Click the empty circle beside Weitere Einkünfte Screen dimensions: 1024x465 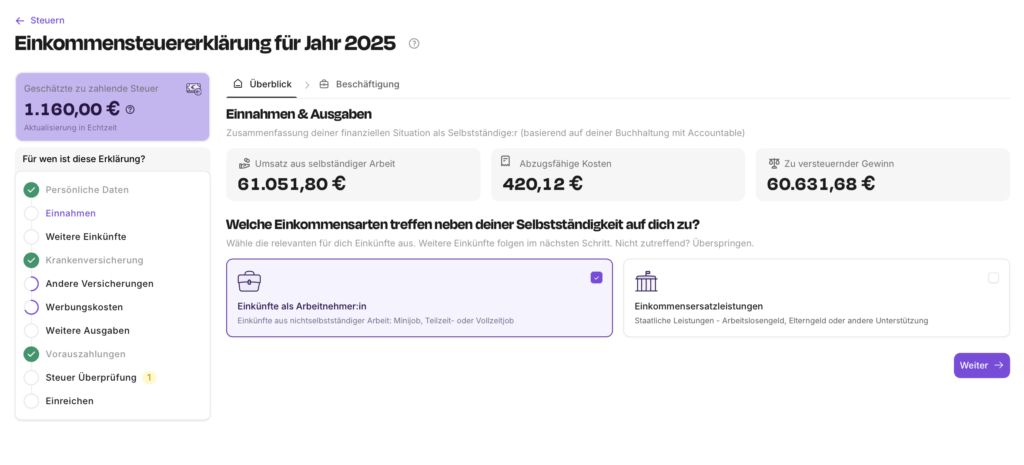click(31, 236)
